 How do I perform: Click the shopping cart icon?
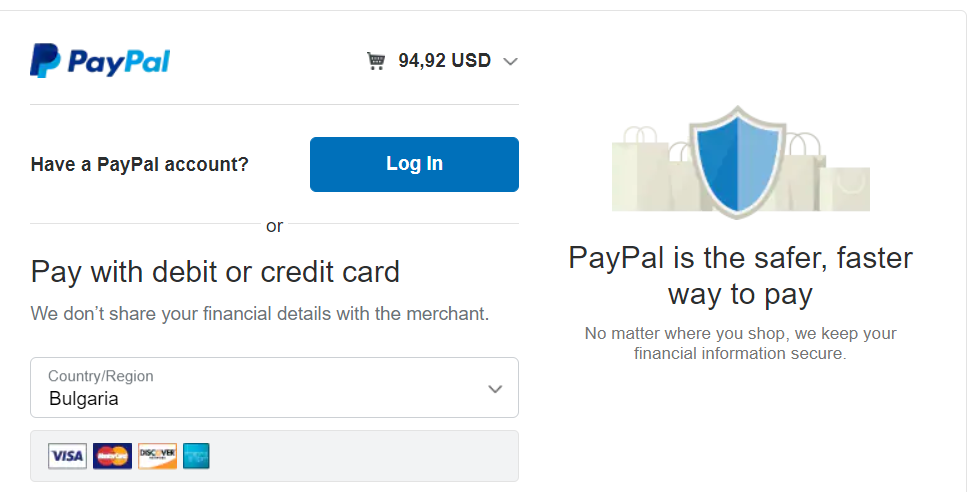pos(376,61)
